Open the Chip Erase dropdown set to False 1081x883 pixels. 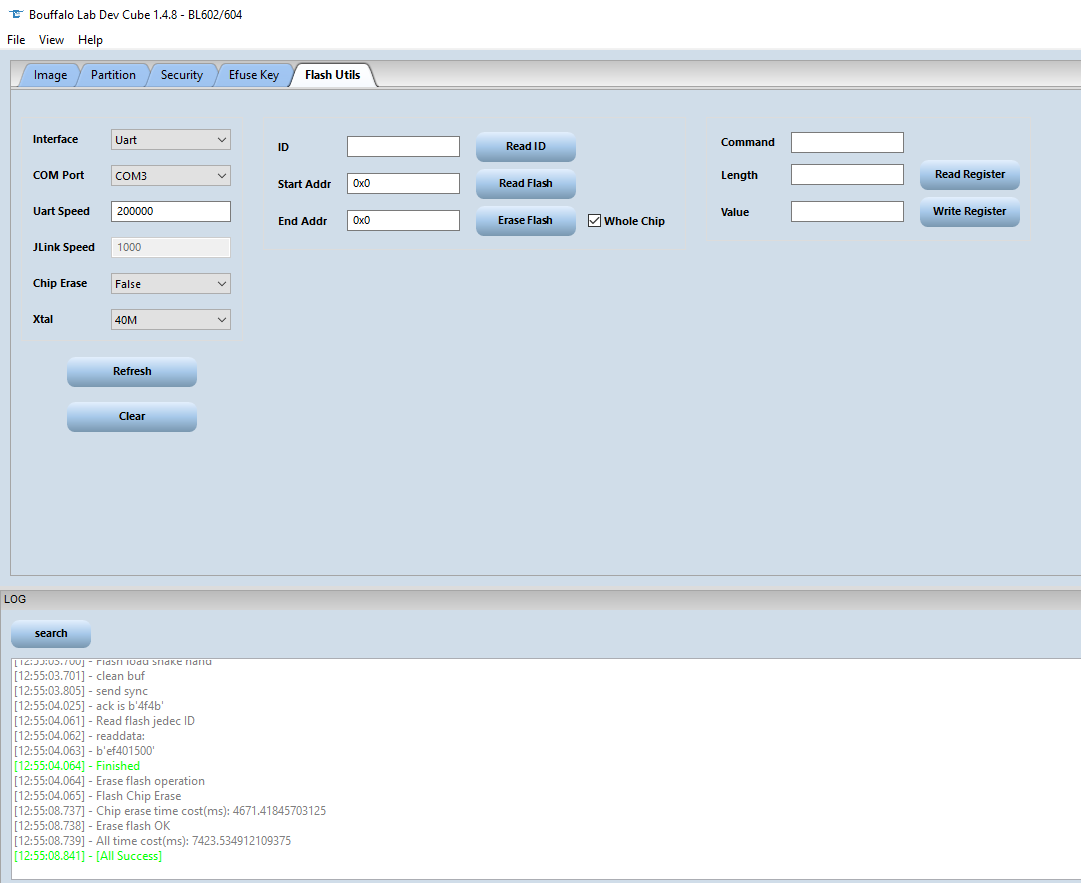pyautogui.click(x=171, y=284)
